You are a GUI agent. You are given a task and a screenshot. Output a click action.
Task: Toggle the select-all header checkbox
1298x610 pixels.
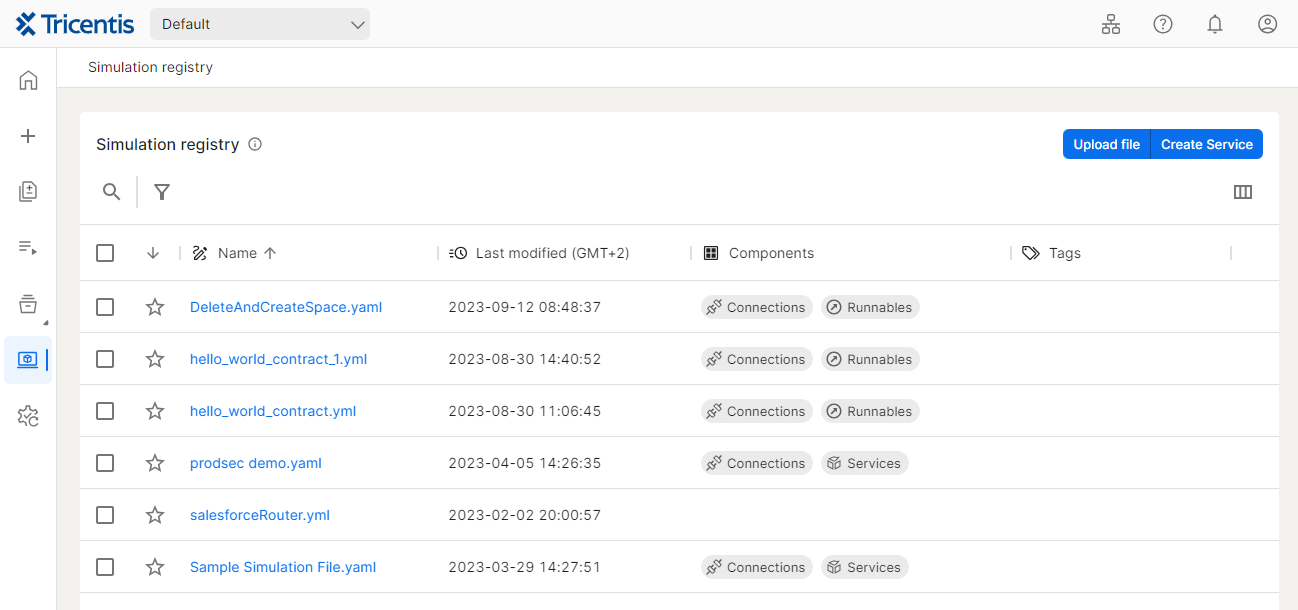(105, 253)
